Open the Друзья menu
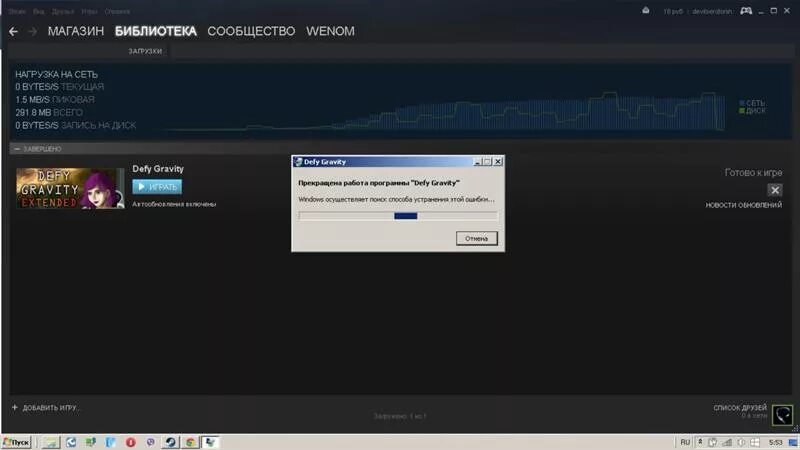Viewport: 800px width, 450px height. pos(63,11)
